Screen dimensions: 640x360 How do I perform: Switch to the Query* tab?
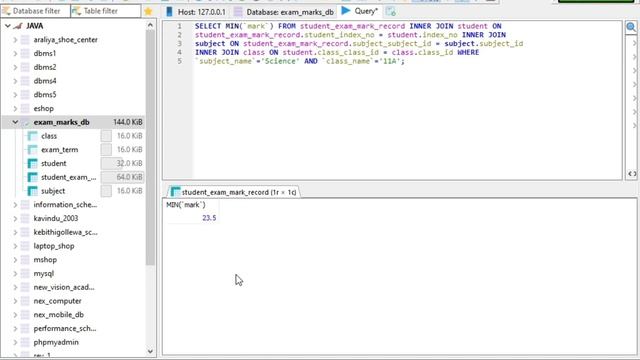pyautogui.click(x=360, y=11)
